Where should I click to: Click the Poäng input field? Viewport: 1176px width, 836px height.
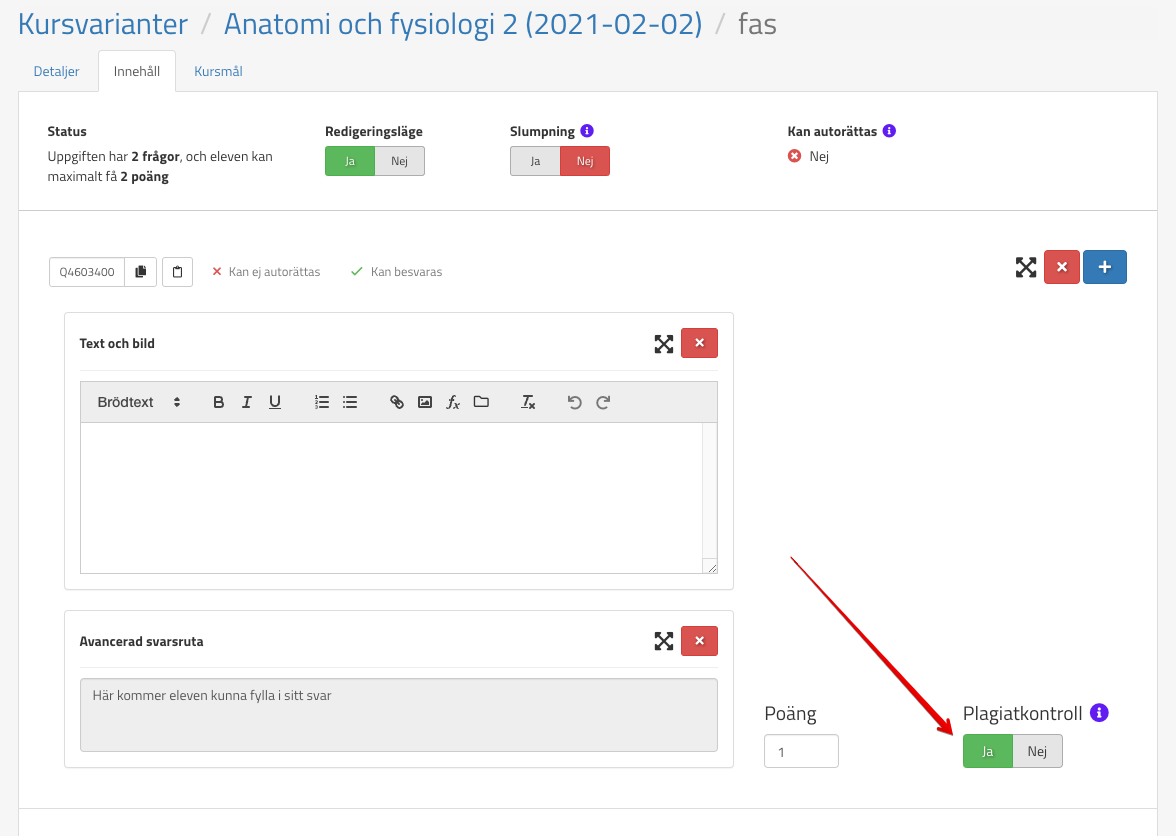coord(801,751)
